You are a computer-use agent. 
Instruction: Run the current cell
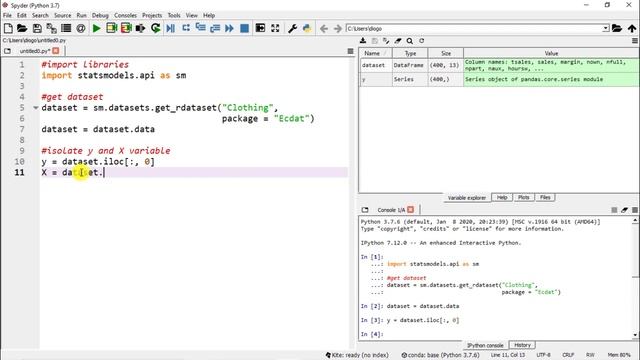(x=111, y=28)
